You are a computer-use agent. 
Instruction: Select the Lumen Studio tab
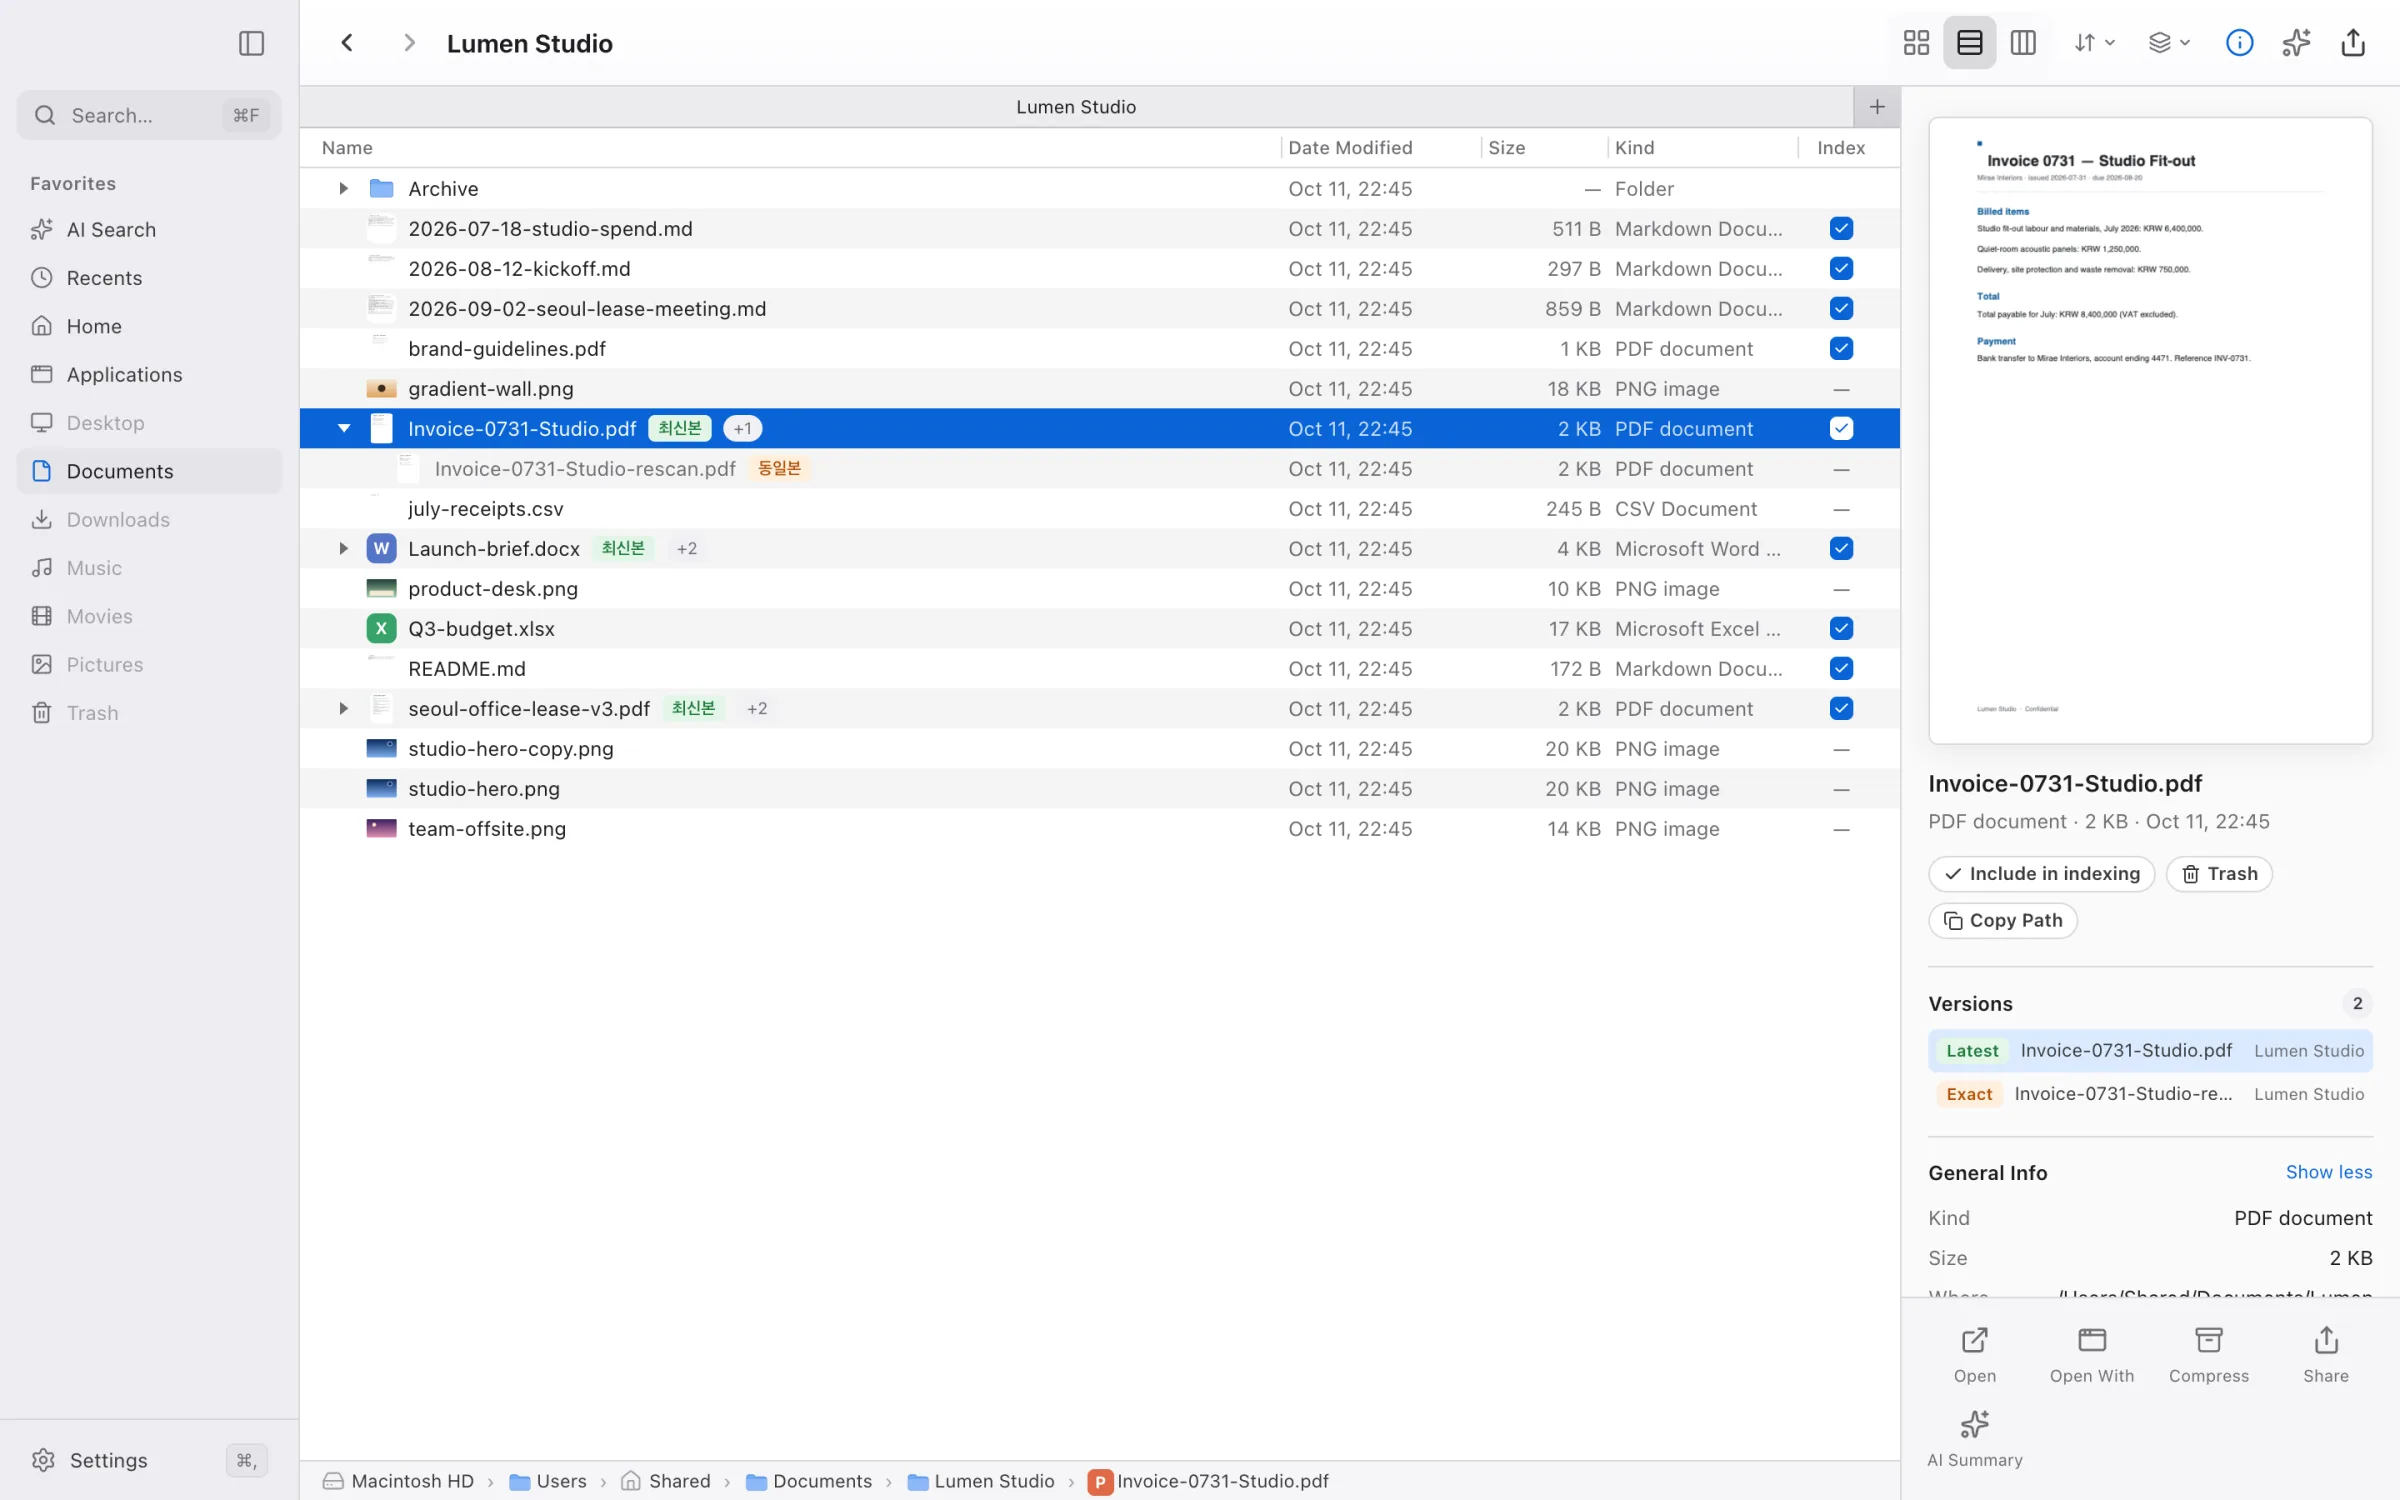point(1076,107)
